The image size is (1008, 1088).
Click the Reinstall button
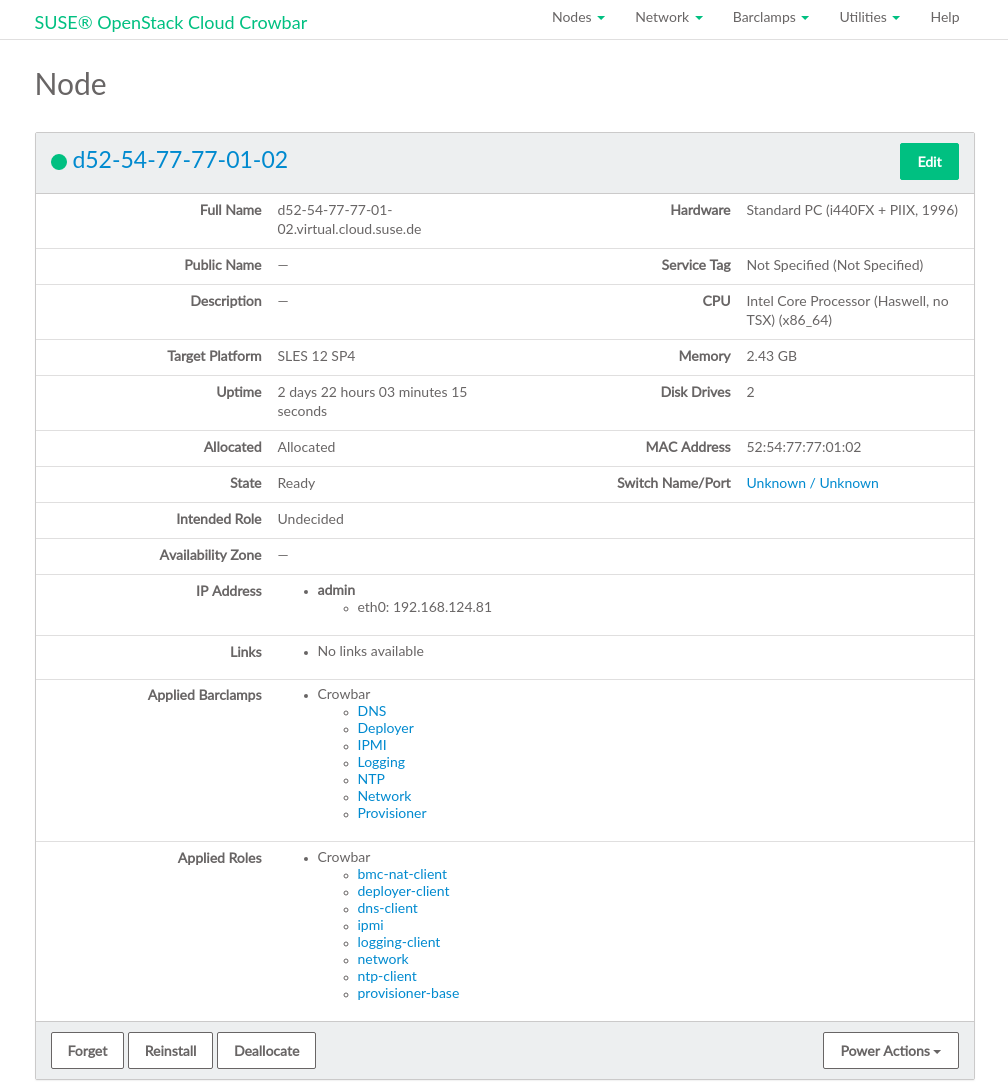click(x=170, y=1051)
